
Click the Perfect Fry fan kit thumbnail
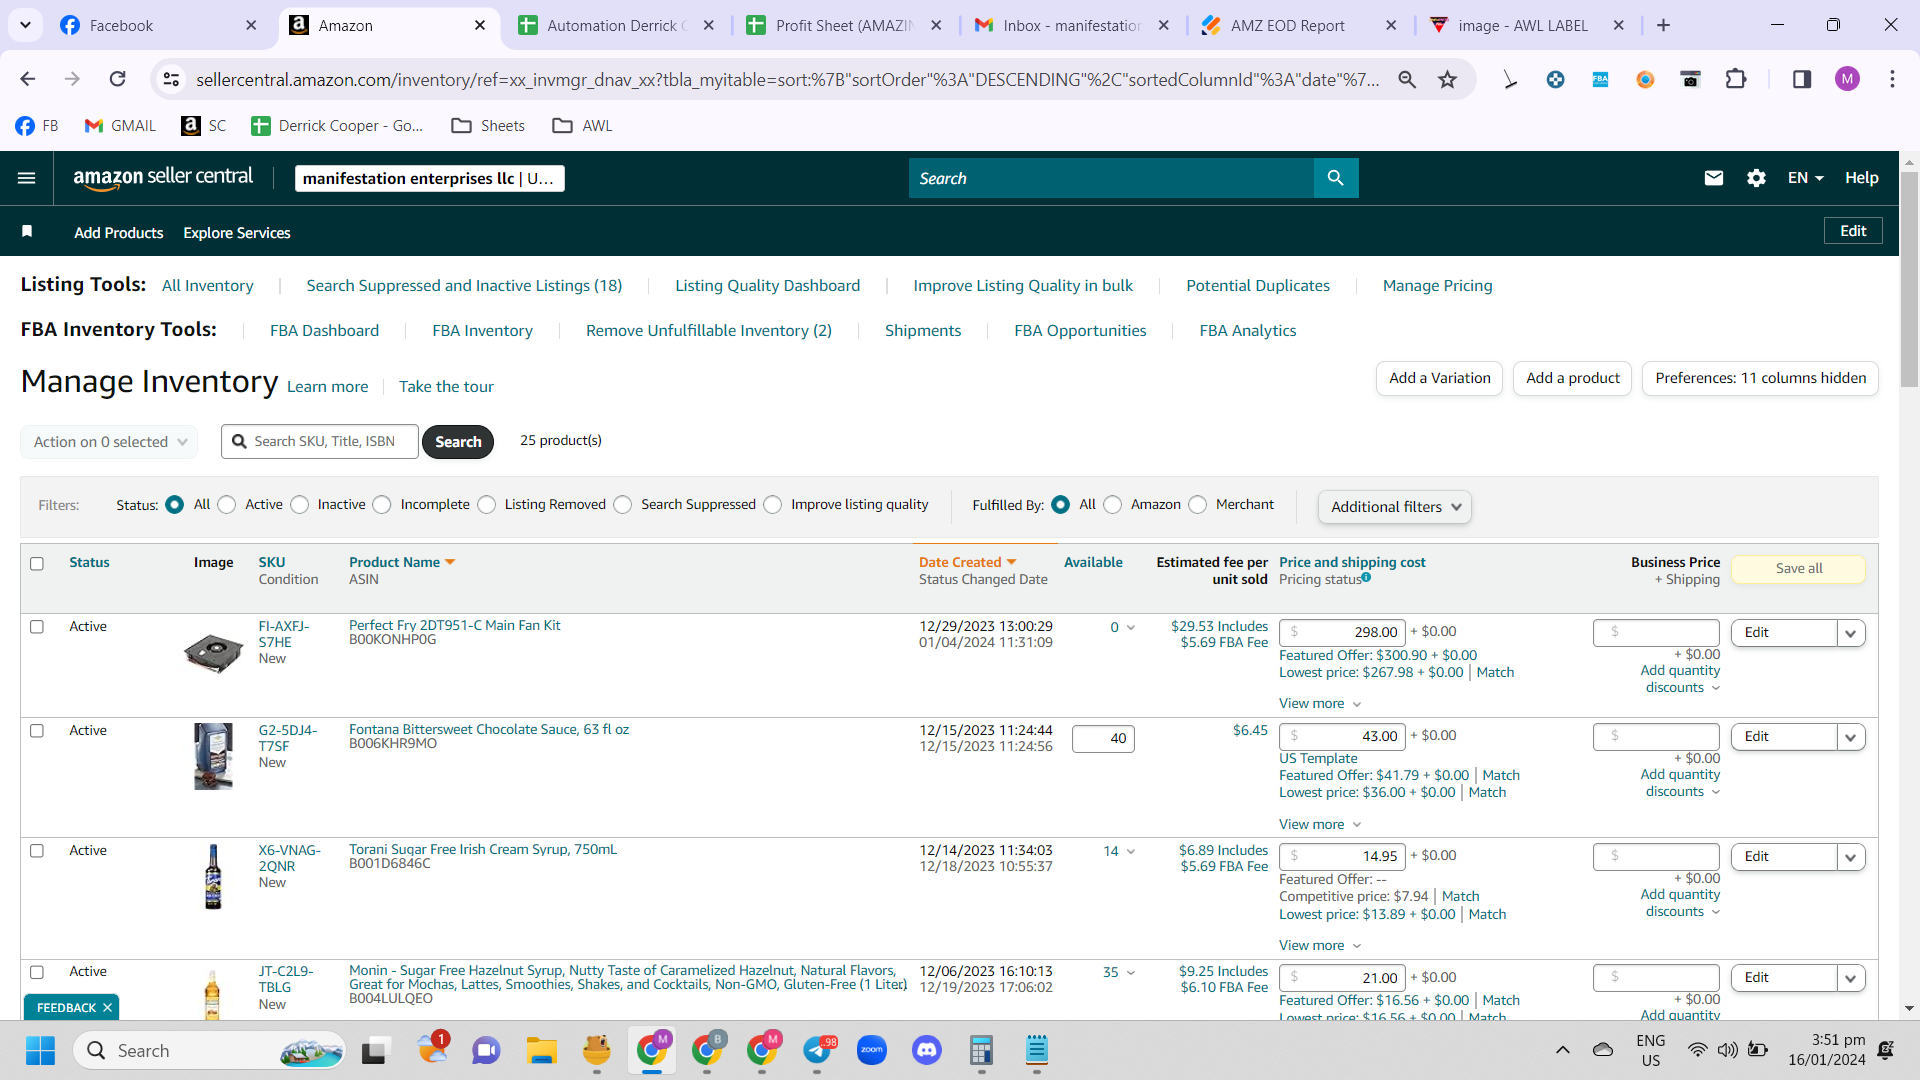(213, 654)
